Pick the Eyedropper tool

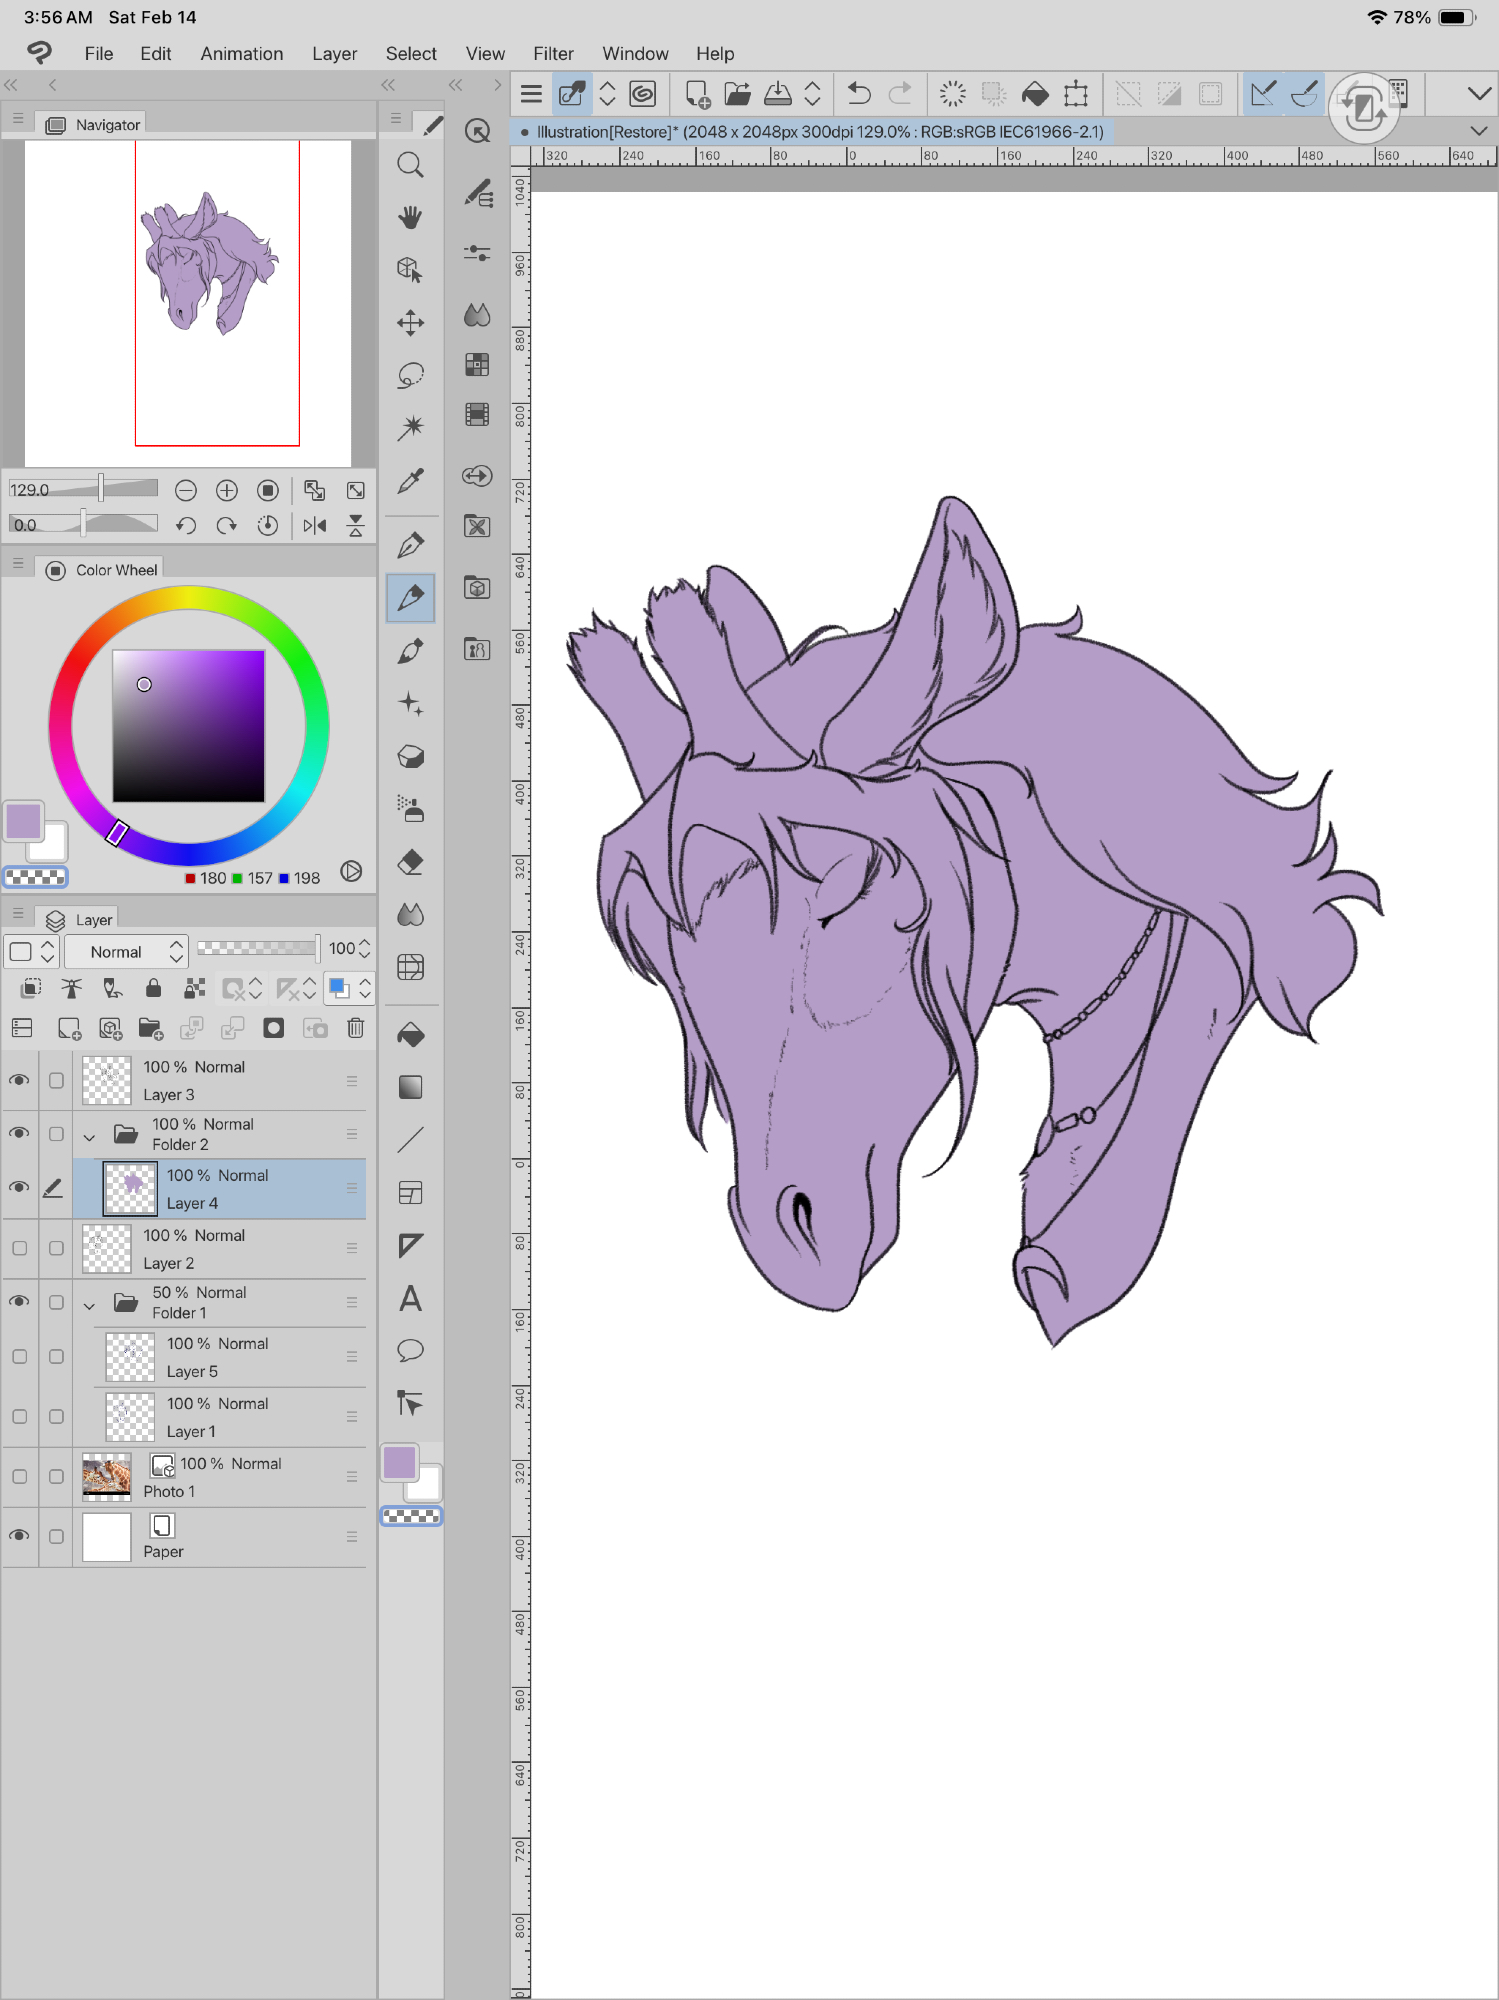pos(410,481)
